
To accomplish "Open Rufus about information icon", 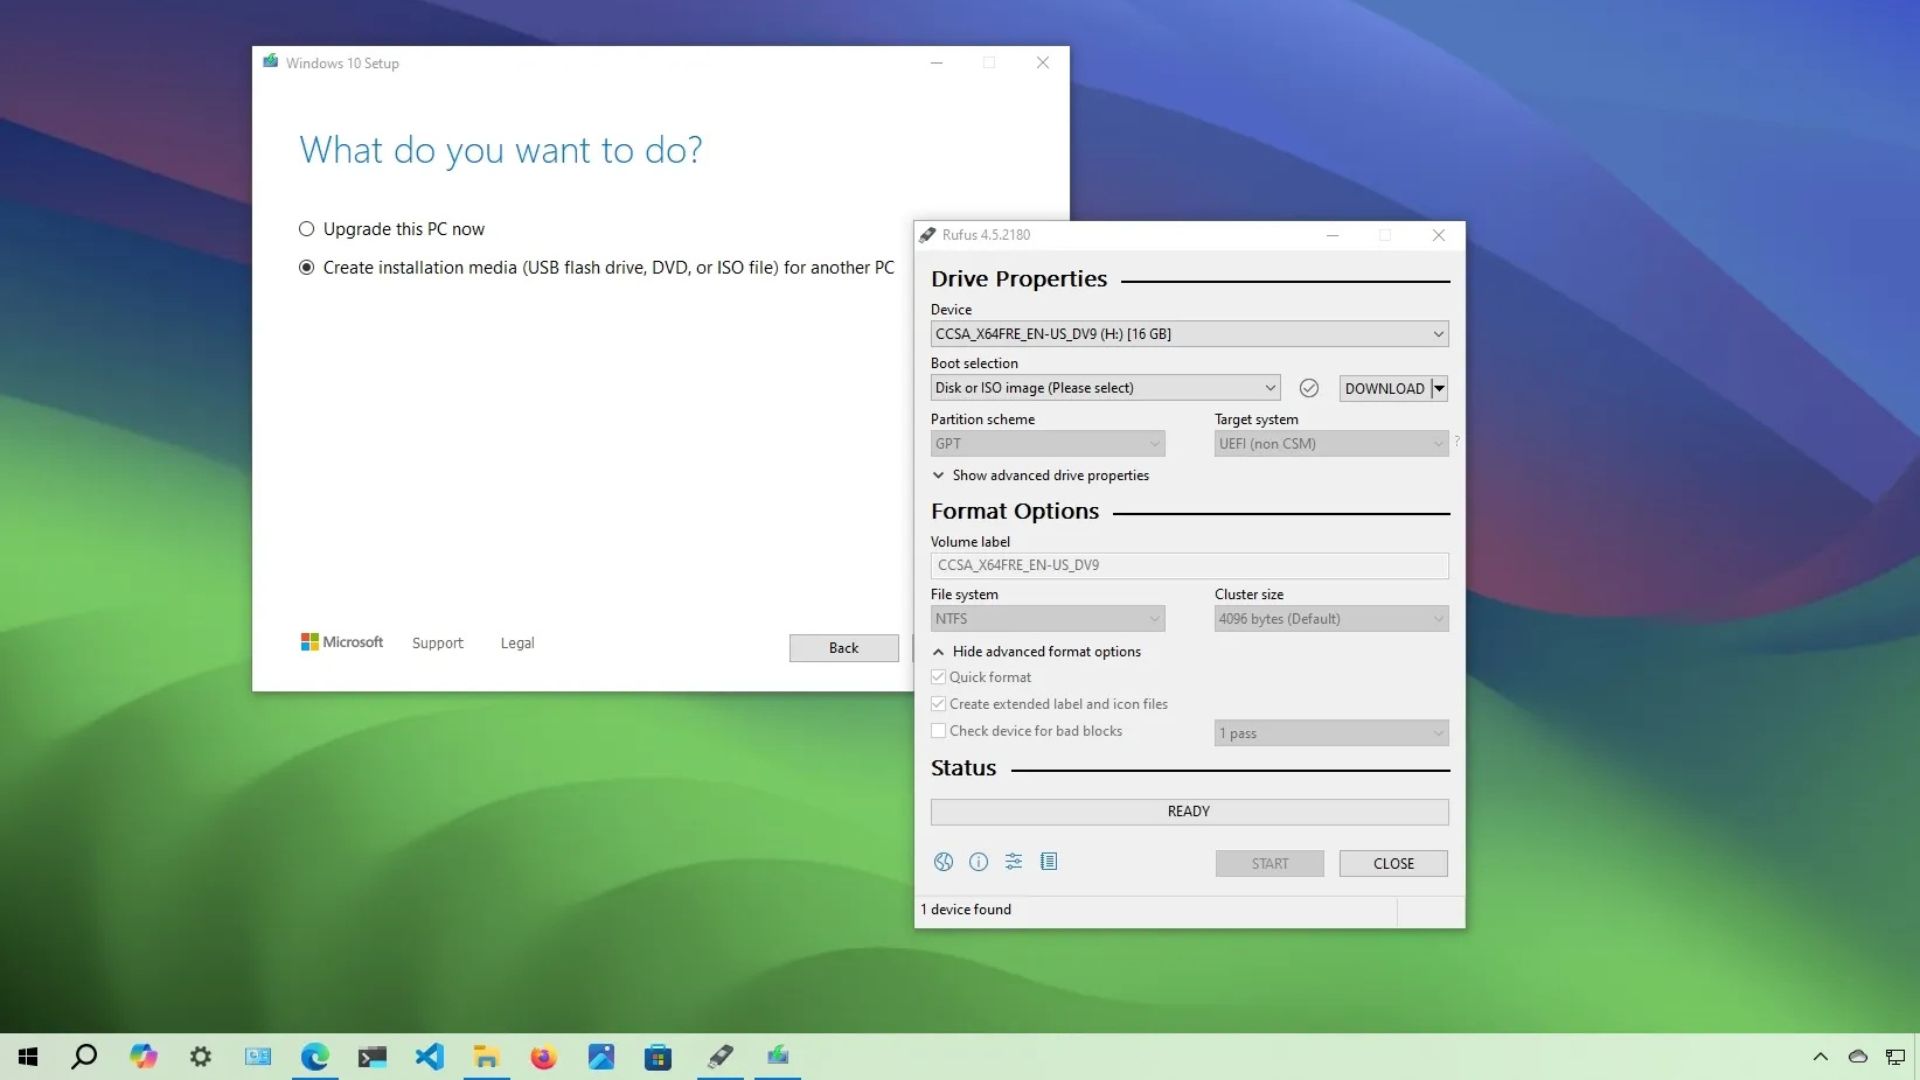I will pyautogui.click(x=978, y=862).
